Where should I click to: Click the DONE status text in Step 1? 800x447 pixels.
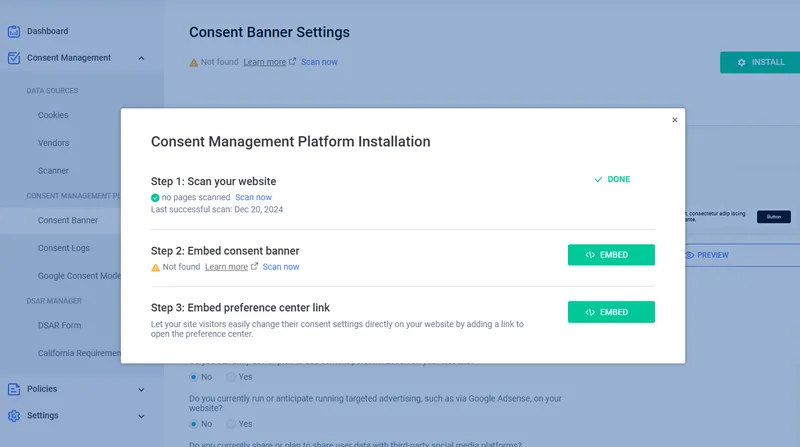pos(618,180)
